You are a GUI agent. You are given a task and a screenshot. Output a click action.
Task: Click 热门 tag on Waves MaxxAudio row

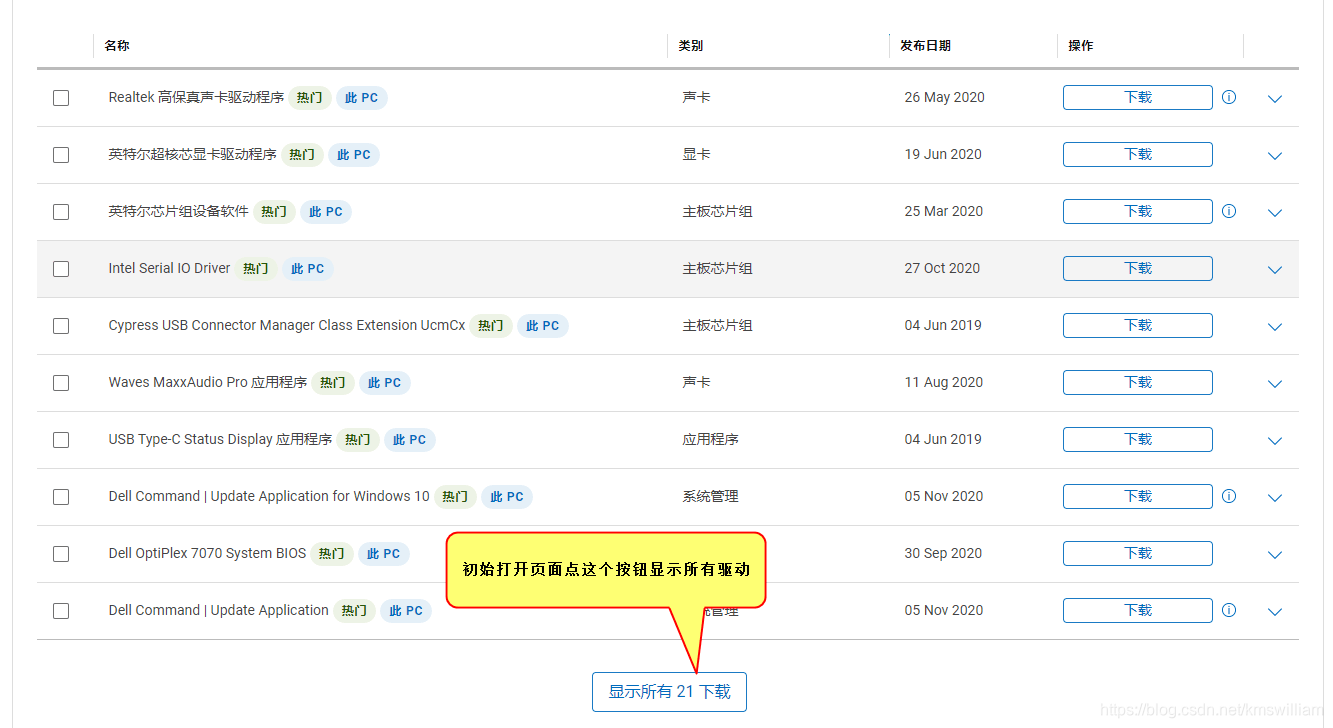333,383
